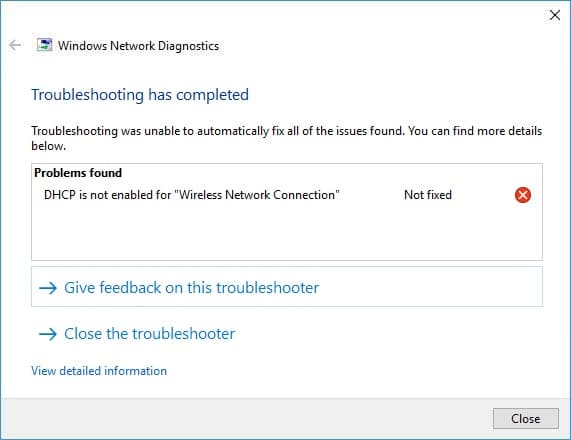
Task: Click the Not fixed status text
Action: coord(428,195)
